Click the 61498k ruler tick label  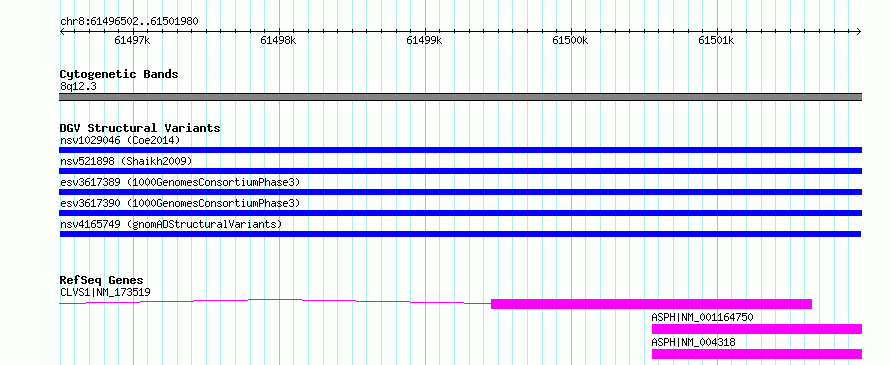[279, 40]
